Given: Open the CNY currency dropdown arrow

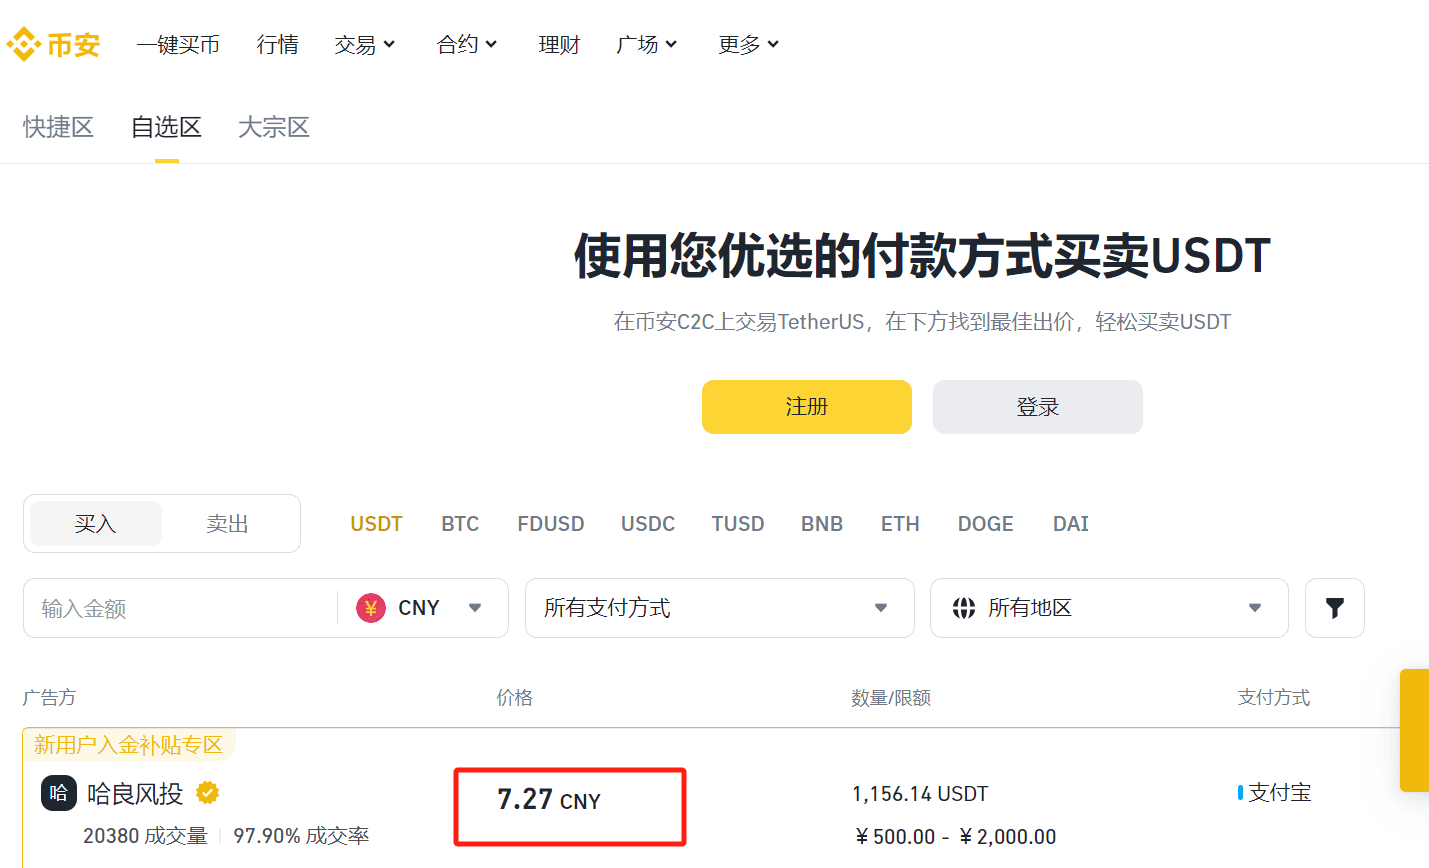Looking at the screenshot, I should click(x=475, y=608).
